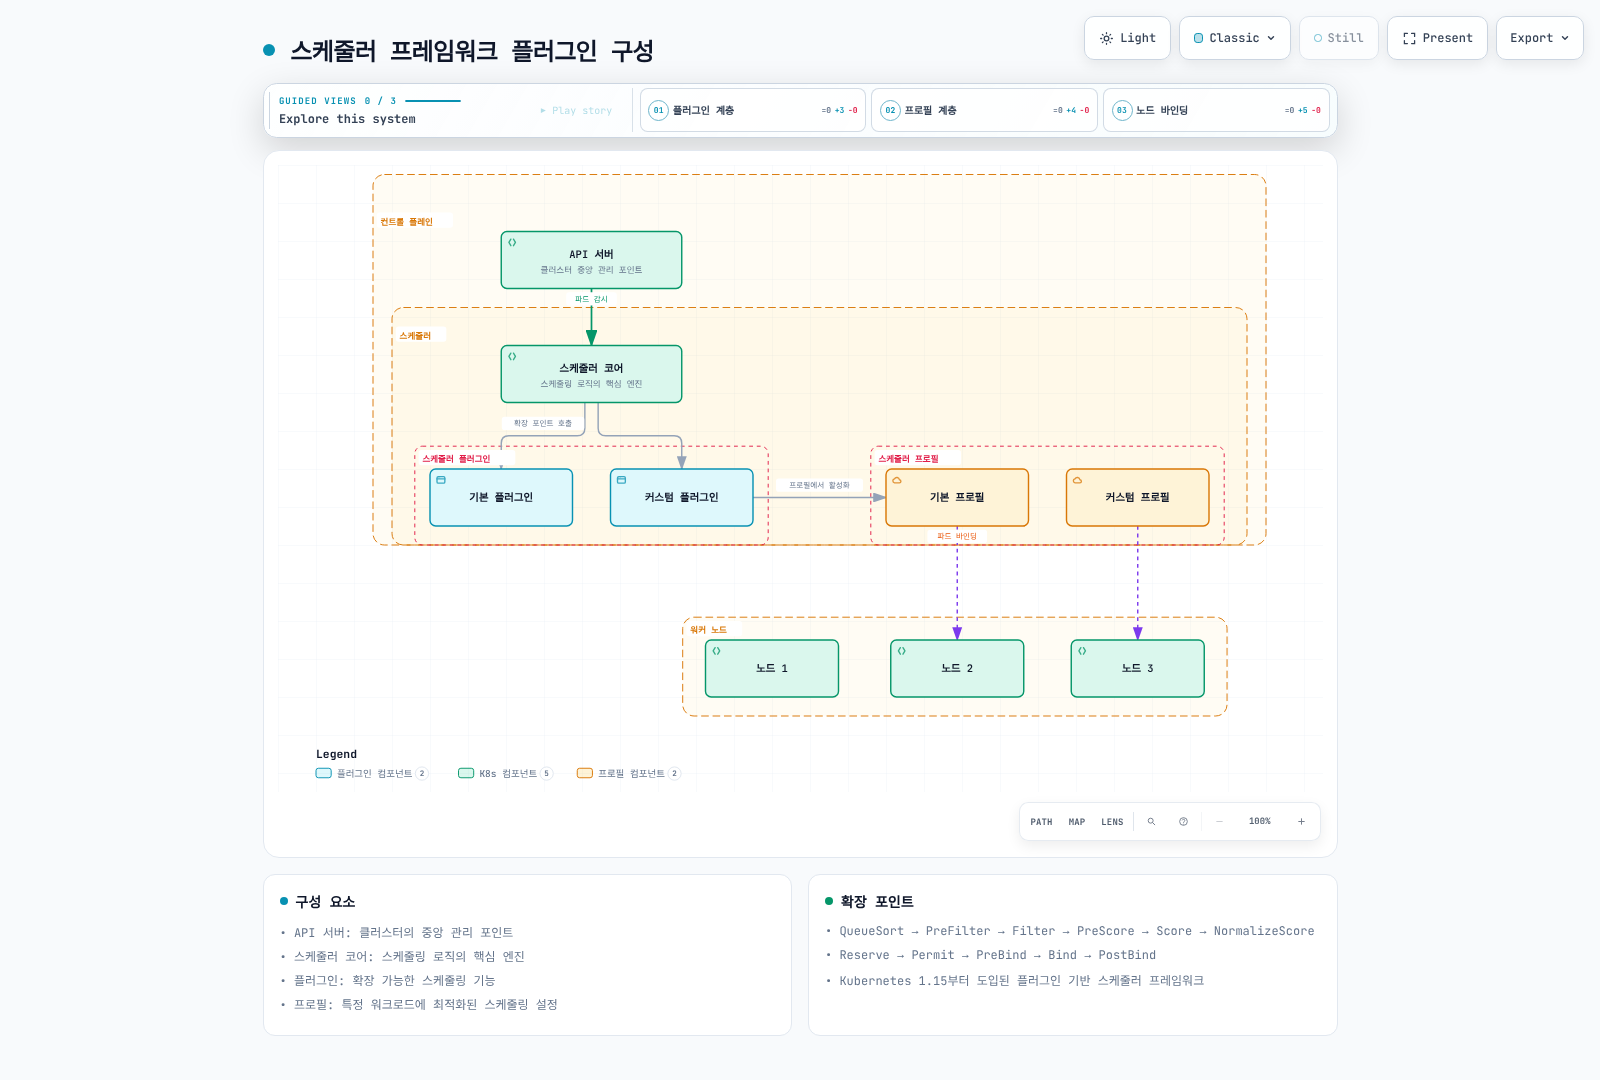Click the 스케줄러 코어 node
The width and height of the screenshot is (1600, 1080).
pos(591,374)
